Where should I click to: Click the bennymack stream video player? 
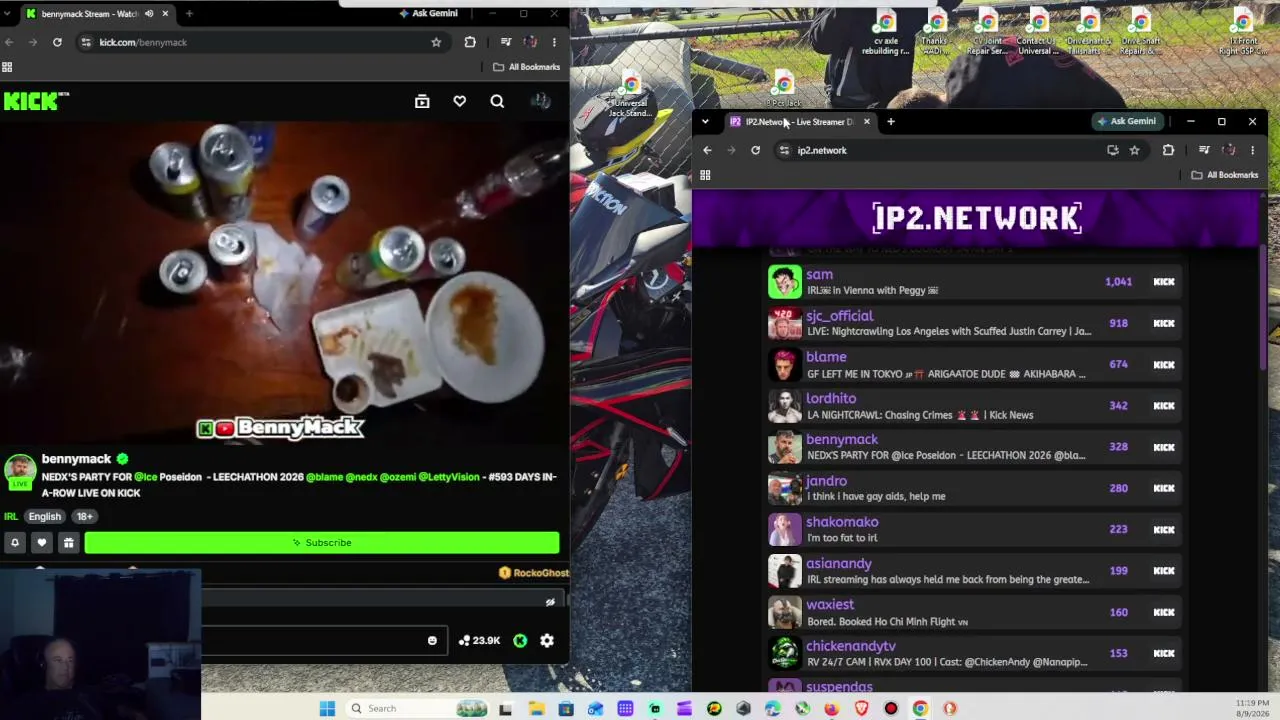point(285,282)
